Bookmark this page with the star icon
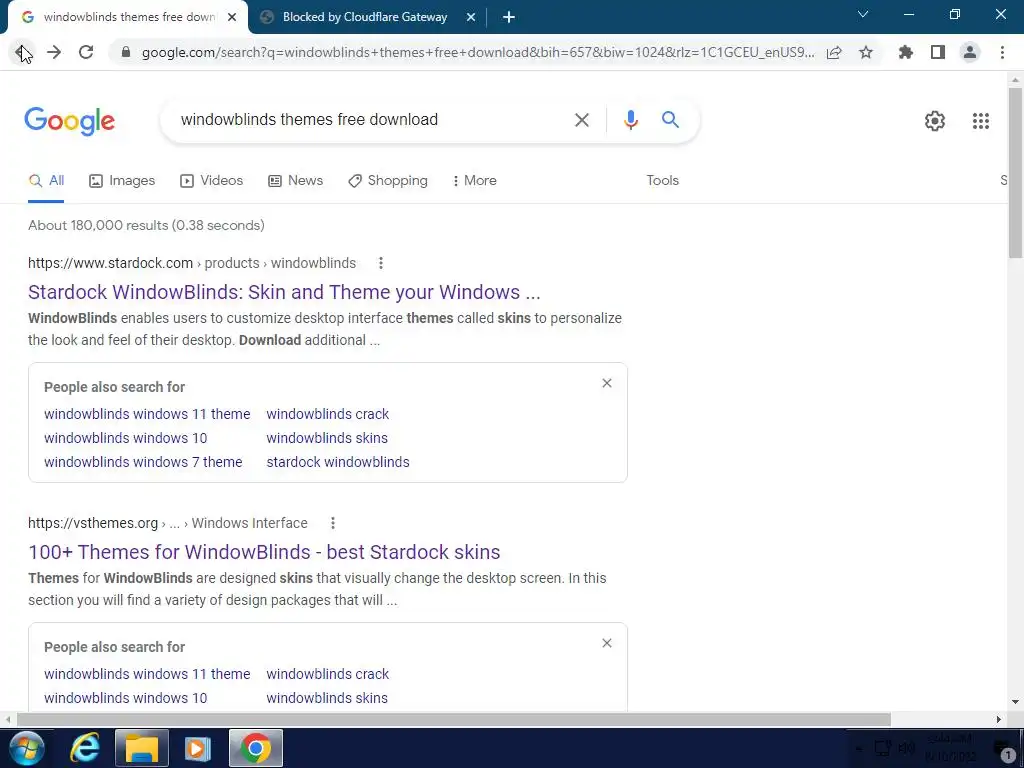 coord(866,52)
